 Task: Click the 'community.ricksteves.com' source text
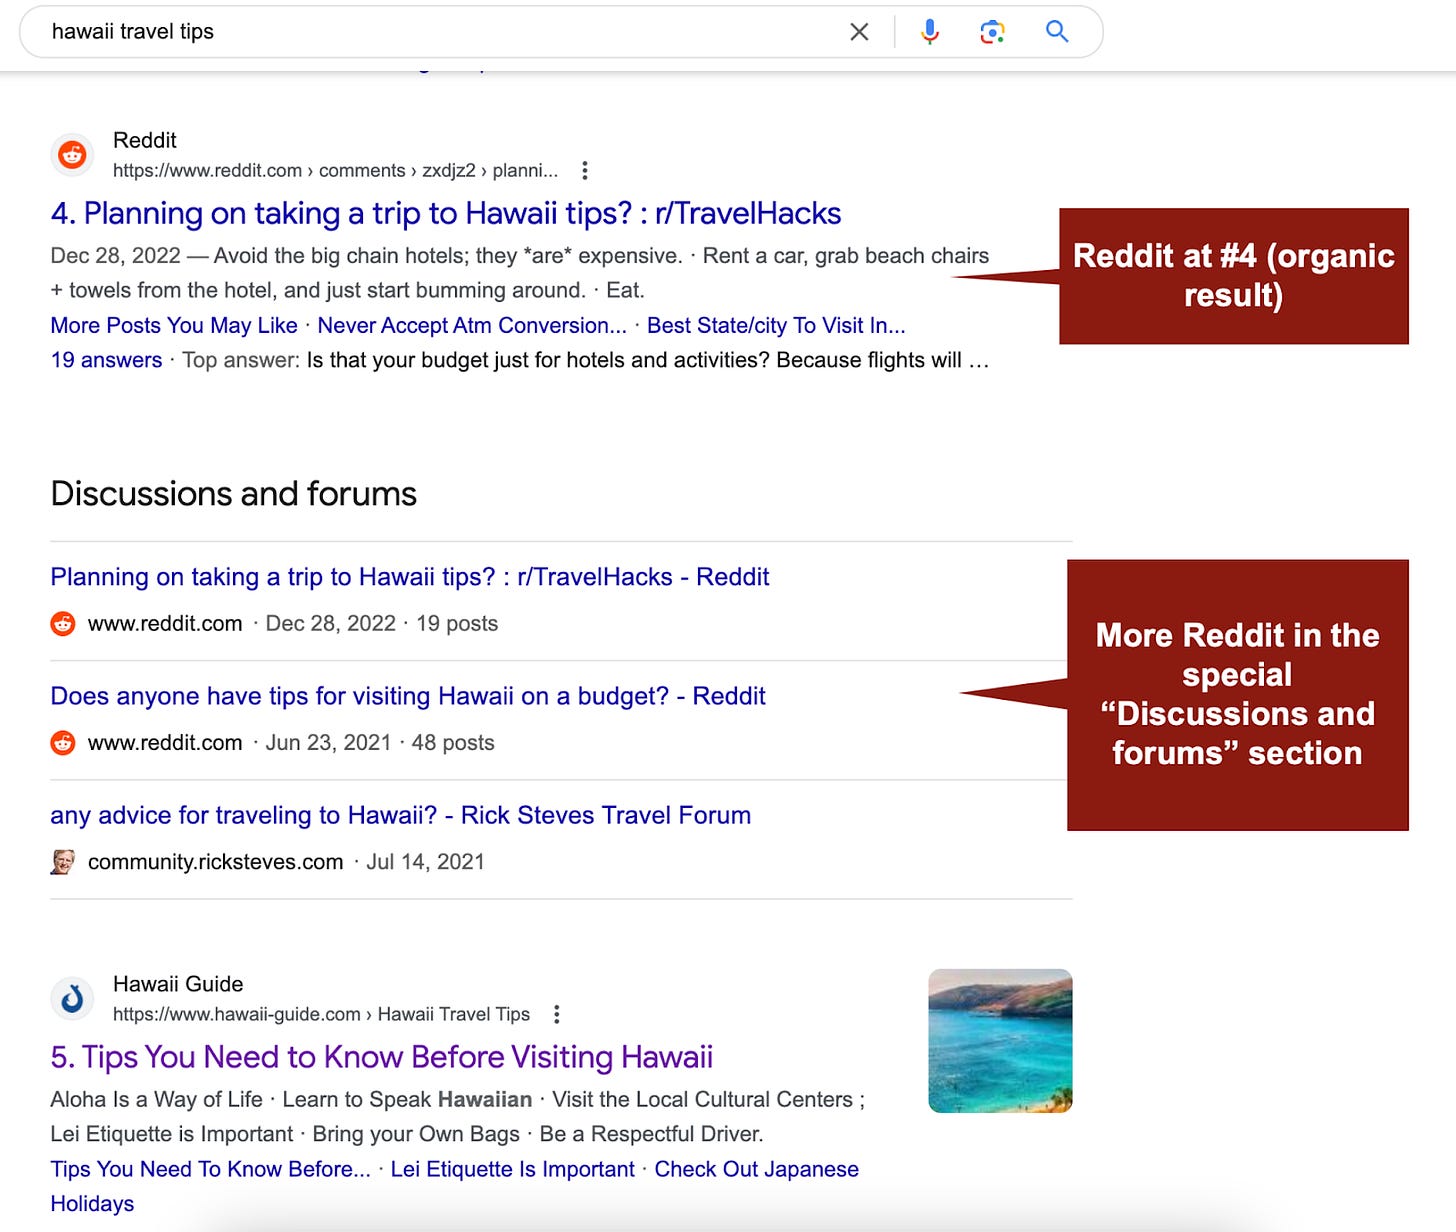tap(215, 862)
